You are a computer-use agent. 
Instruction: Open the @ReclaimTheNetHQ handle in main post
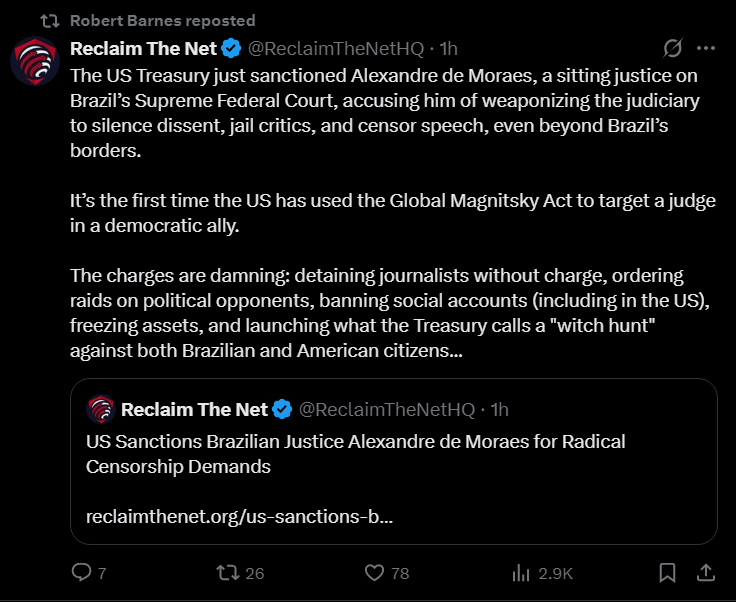(336, 48)
